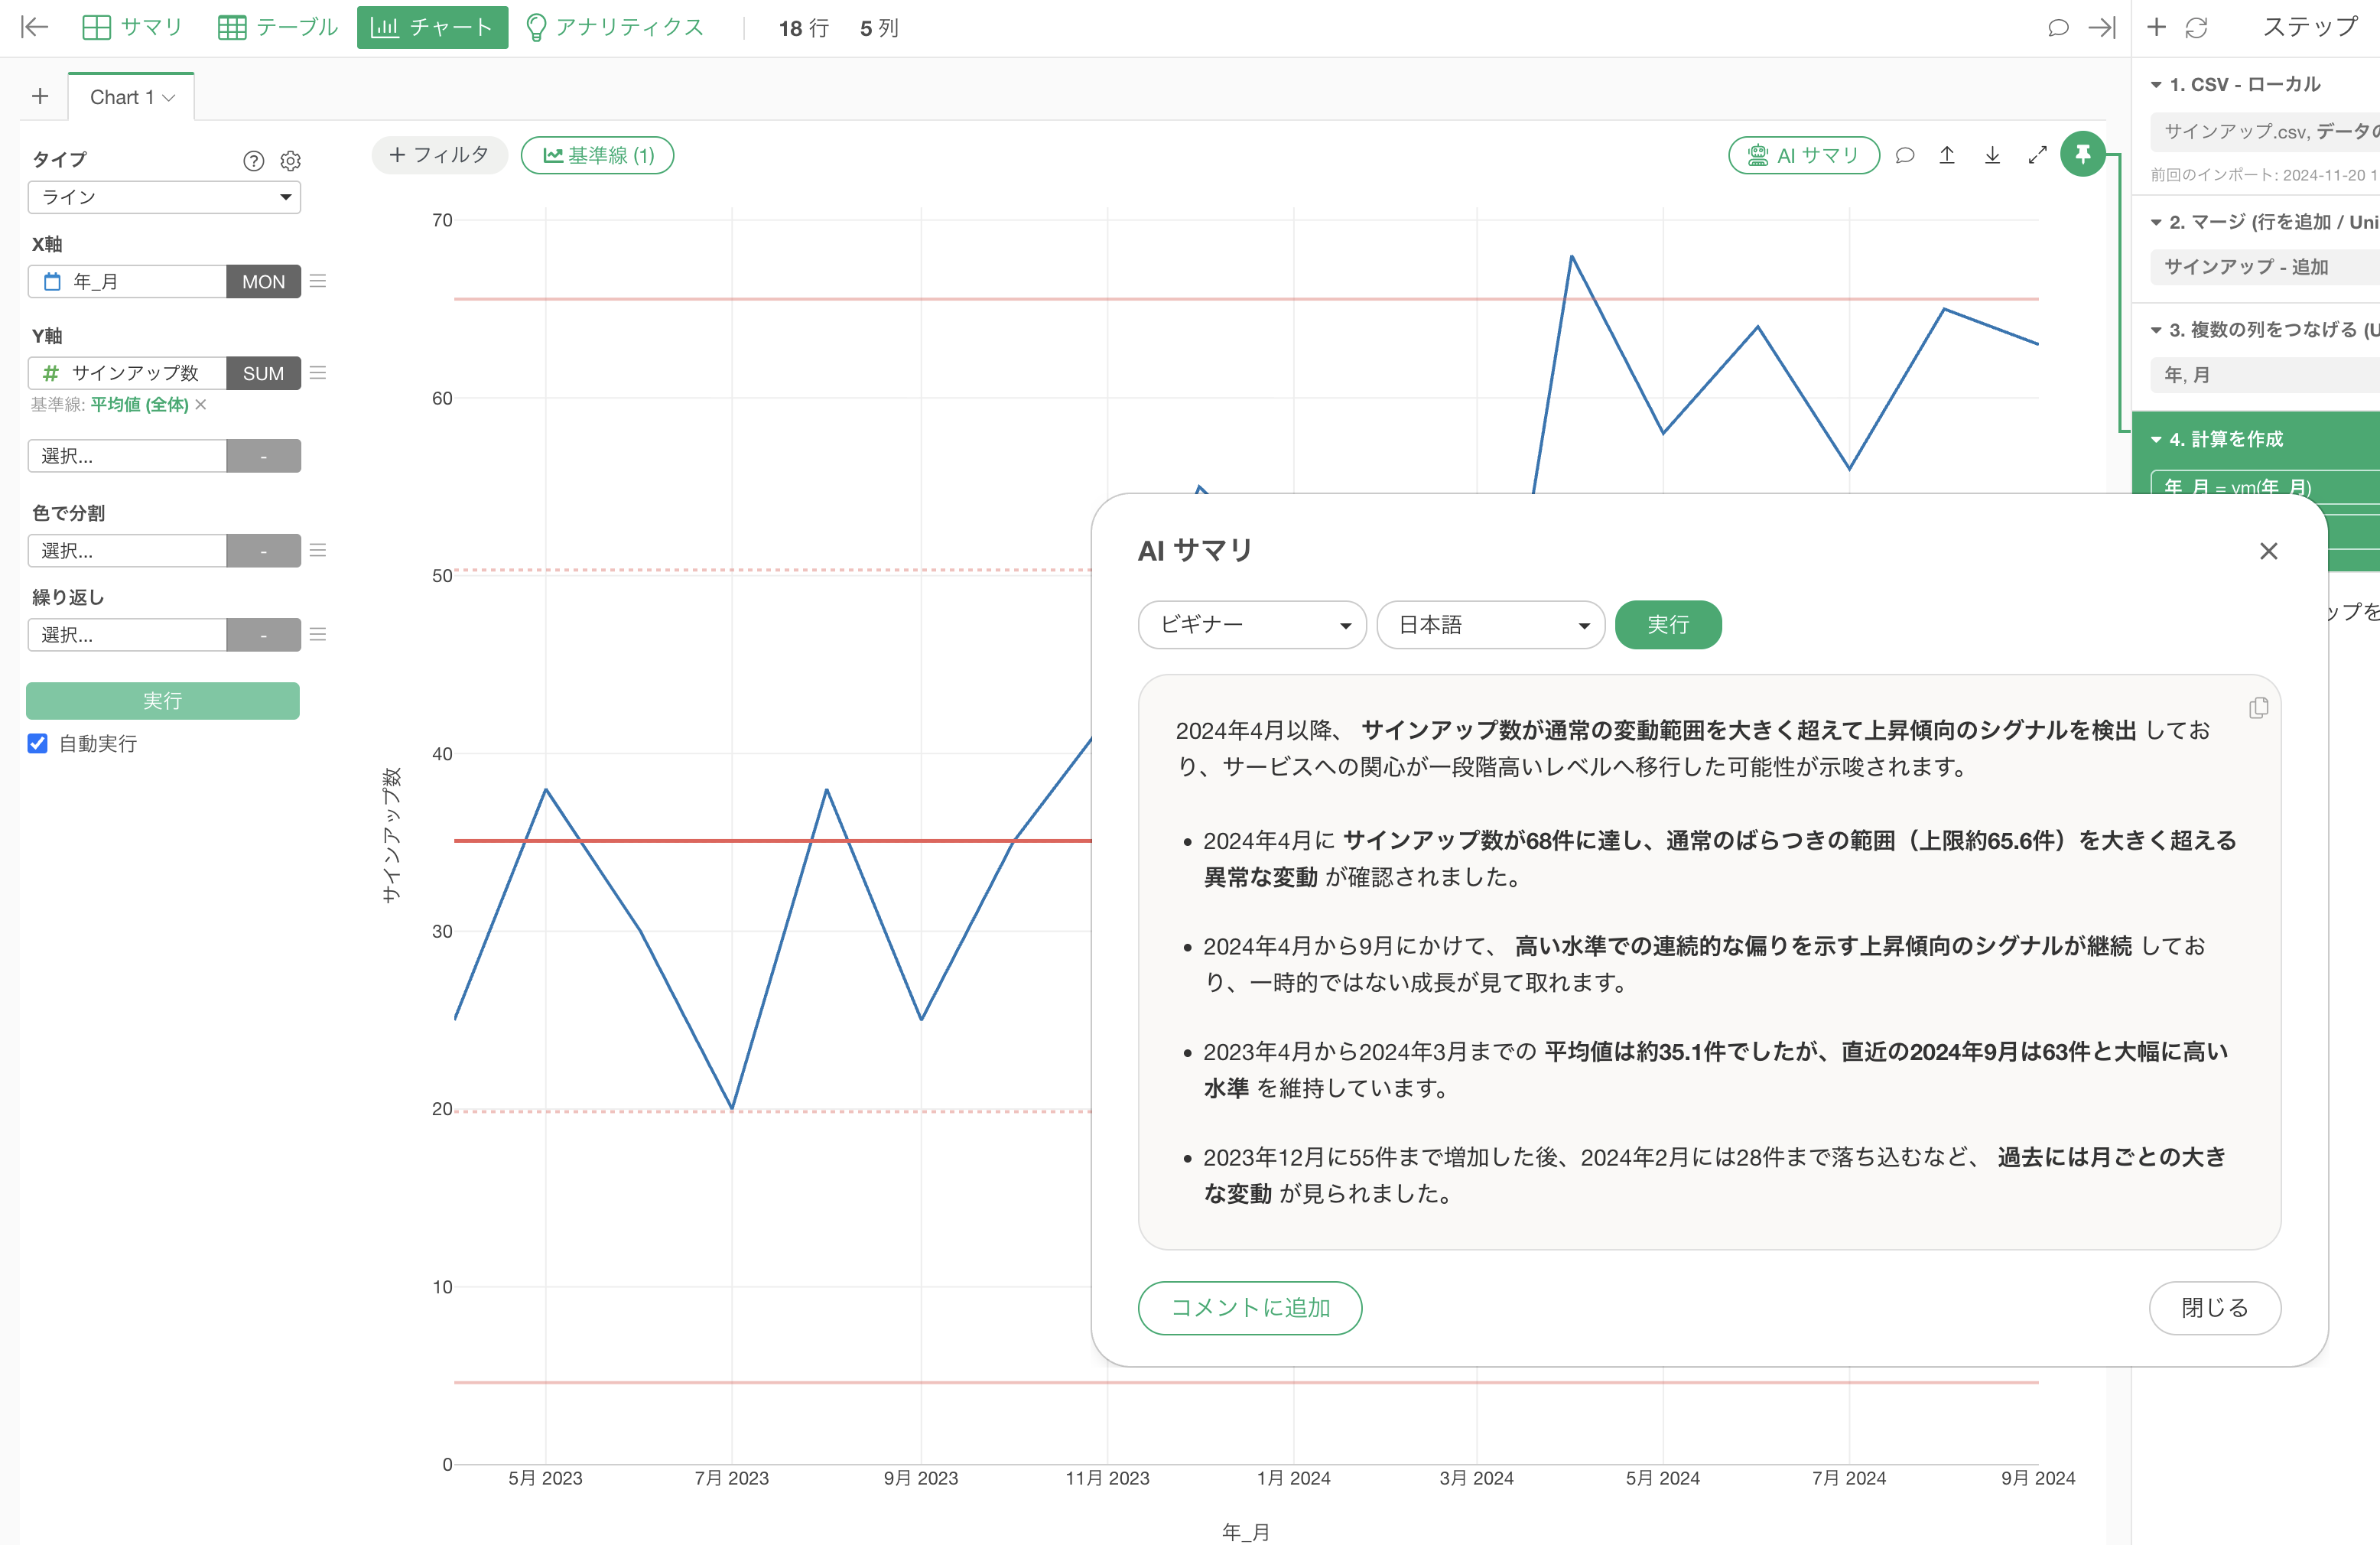This screenshot has width=2380, height=1545.
Task: Click the left panel 実行 button
Action: click(163, 701)
